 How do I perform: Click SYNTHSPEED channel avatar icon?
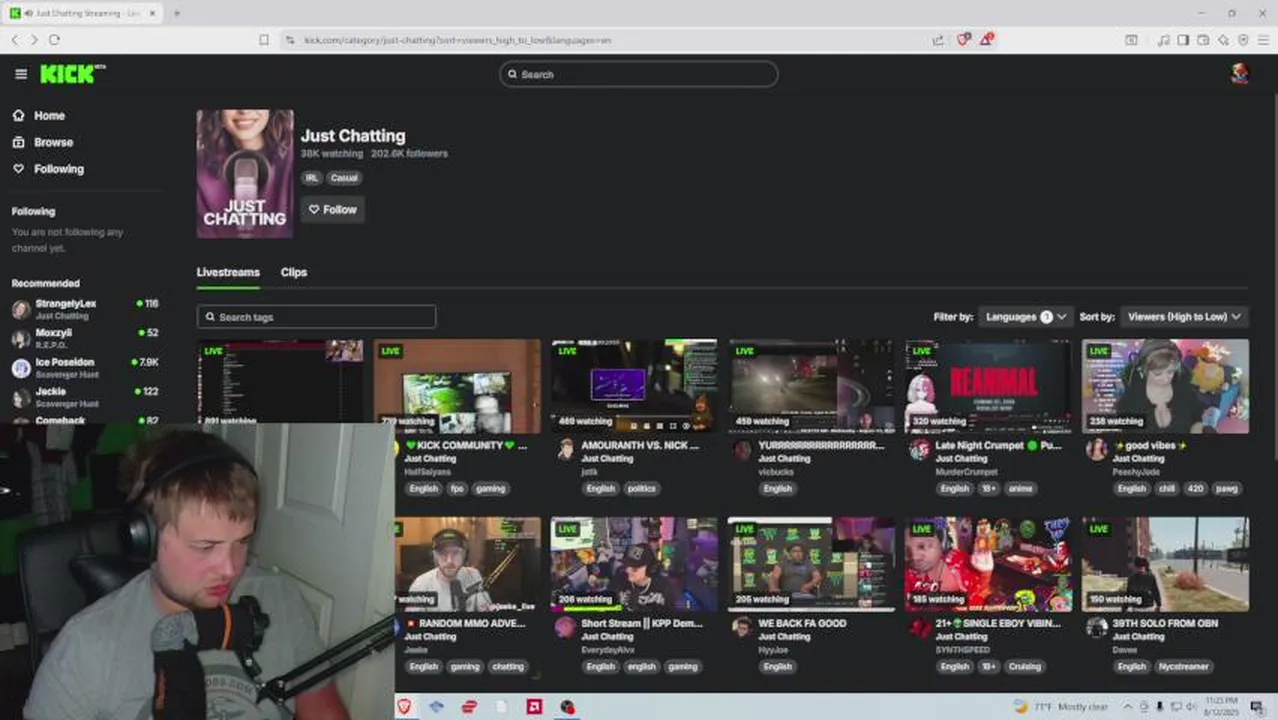[x=920, y=628]
